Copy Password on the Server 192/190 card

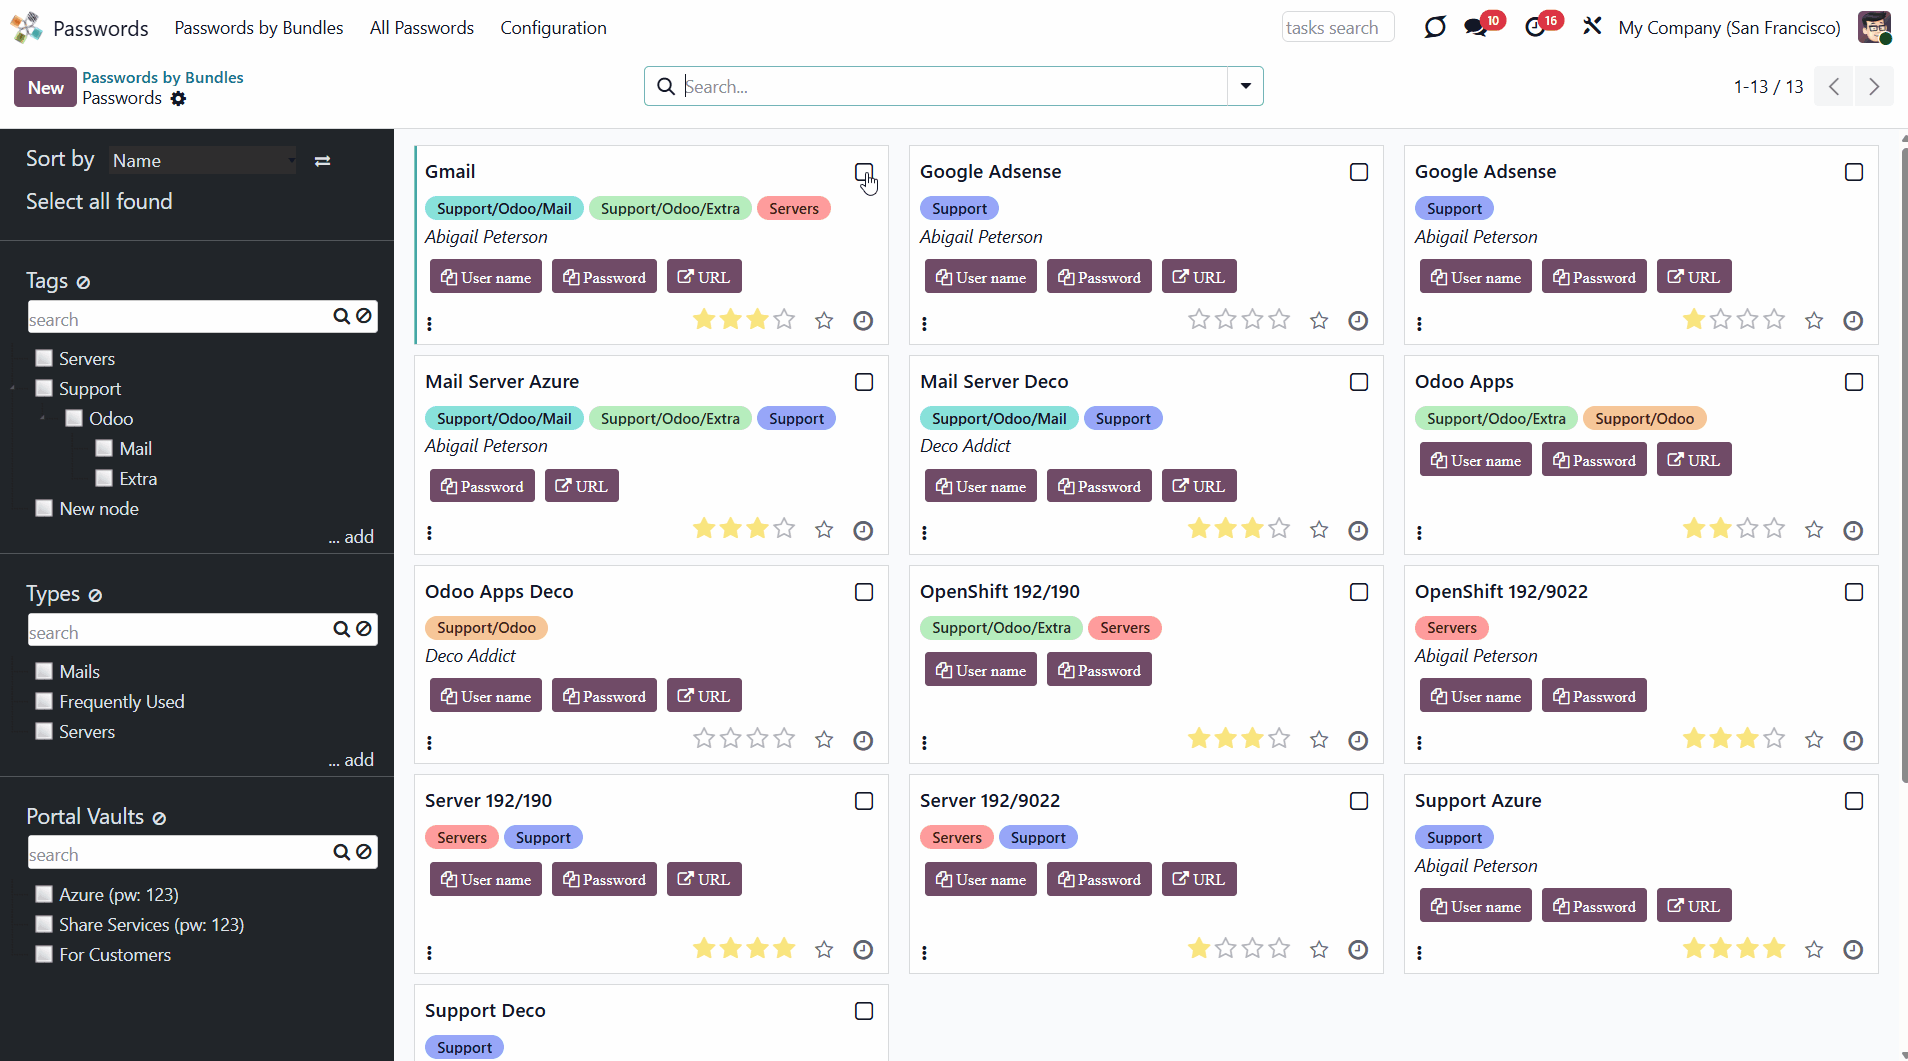click(x=604, y=879)
